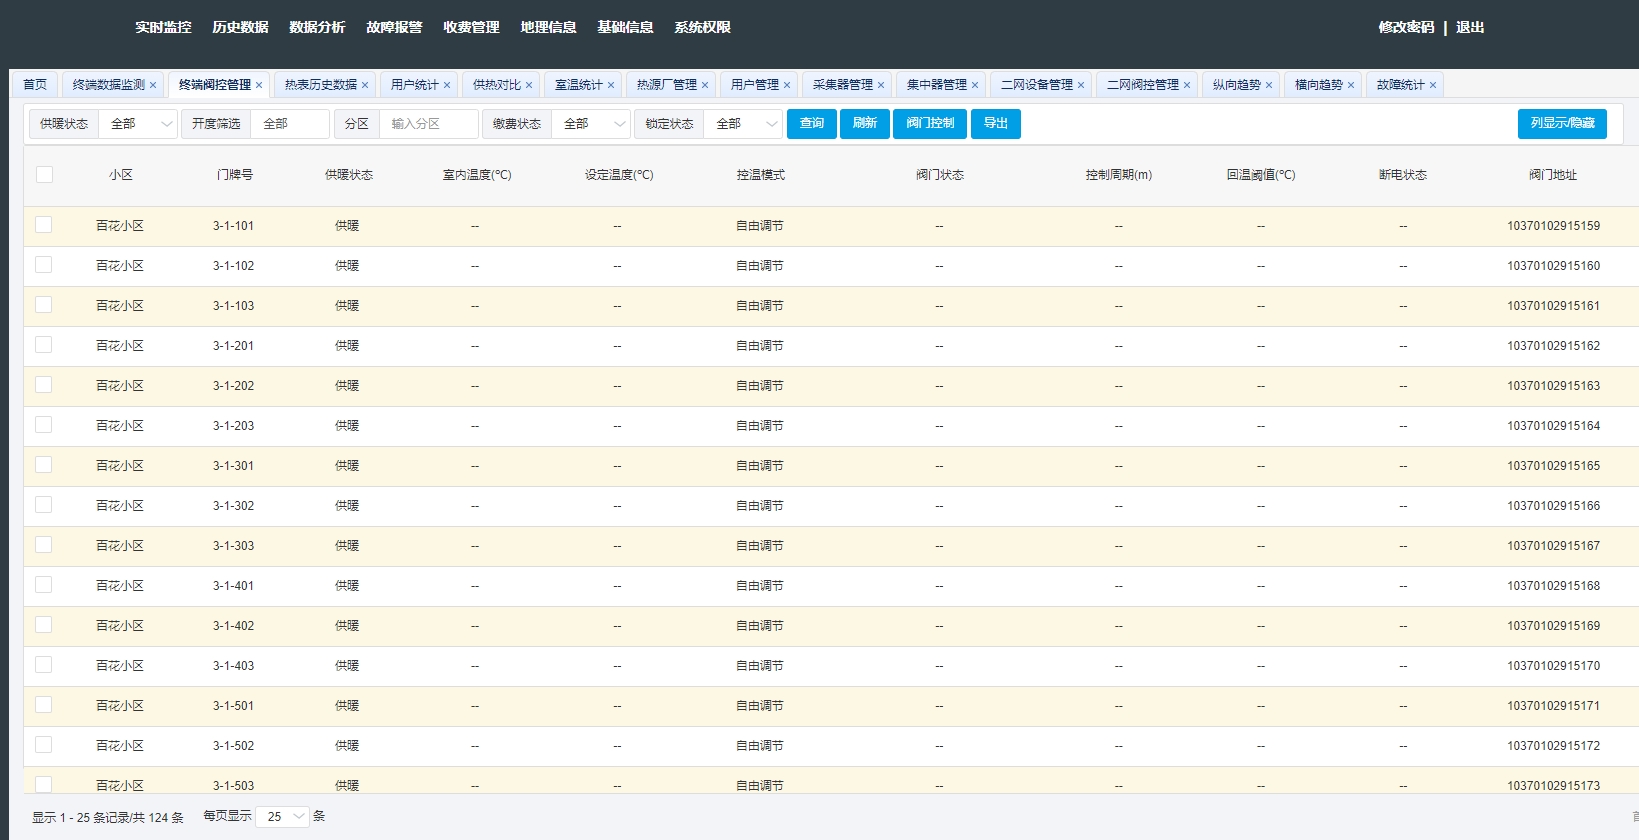Close the 热源厂管理 tab
Image resolution: width=1639 pixels, height=840 pixels.
click(x=705, y=85)
